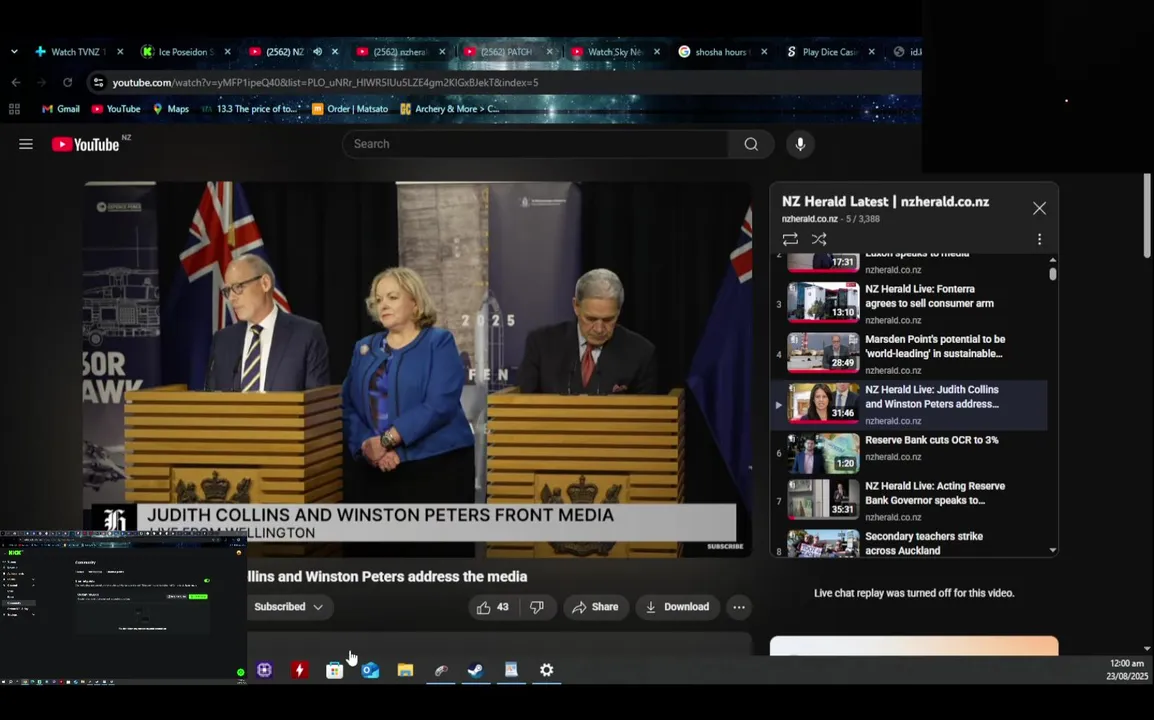Open the browser tab search chevron
1154x720 pixels.
[x=14, y=52]
